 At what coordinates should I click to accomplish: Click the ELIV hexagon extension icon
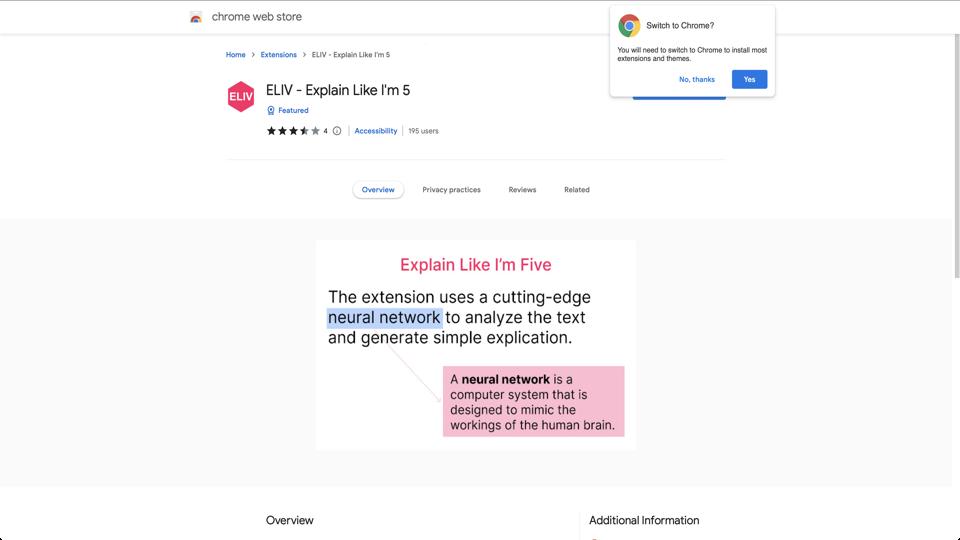coord(241,96)
